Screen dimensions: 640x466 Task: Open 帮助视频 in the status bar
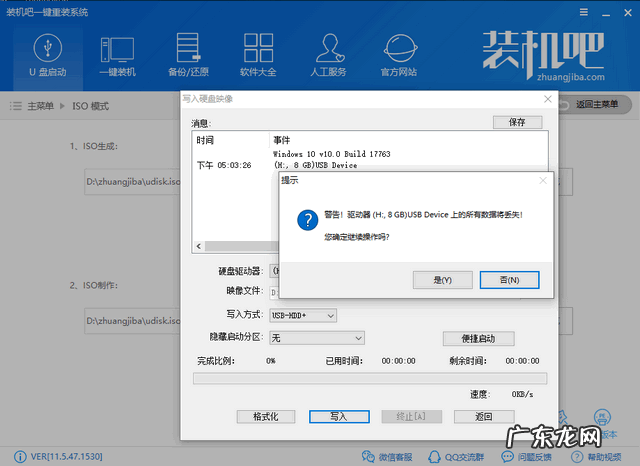pyautogui.click(x=596, y=457)
